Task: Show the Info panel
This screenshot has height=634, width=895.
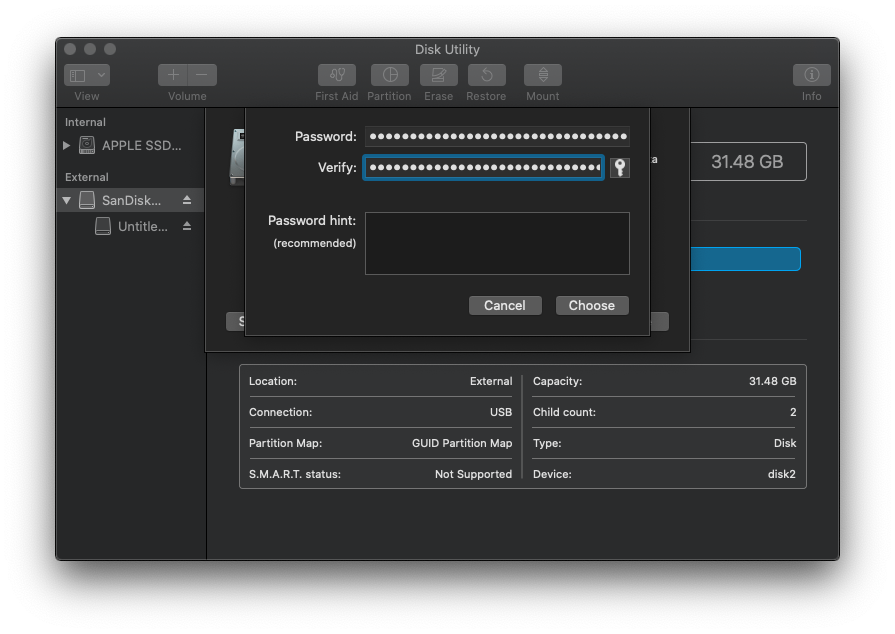Action: coord(811,74)
